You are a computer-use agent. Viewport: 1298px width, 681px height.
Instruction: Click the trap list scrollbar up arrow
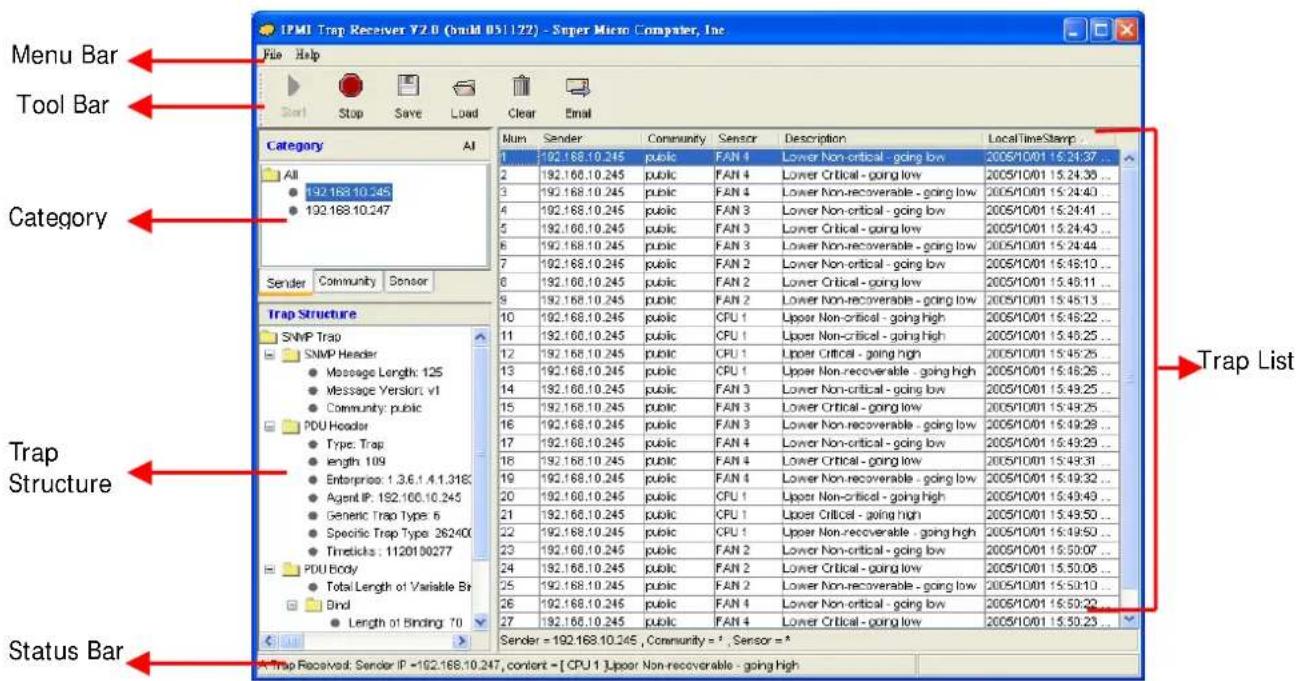[x=1130, y=158]
